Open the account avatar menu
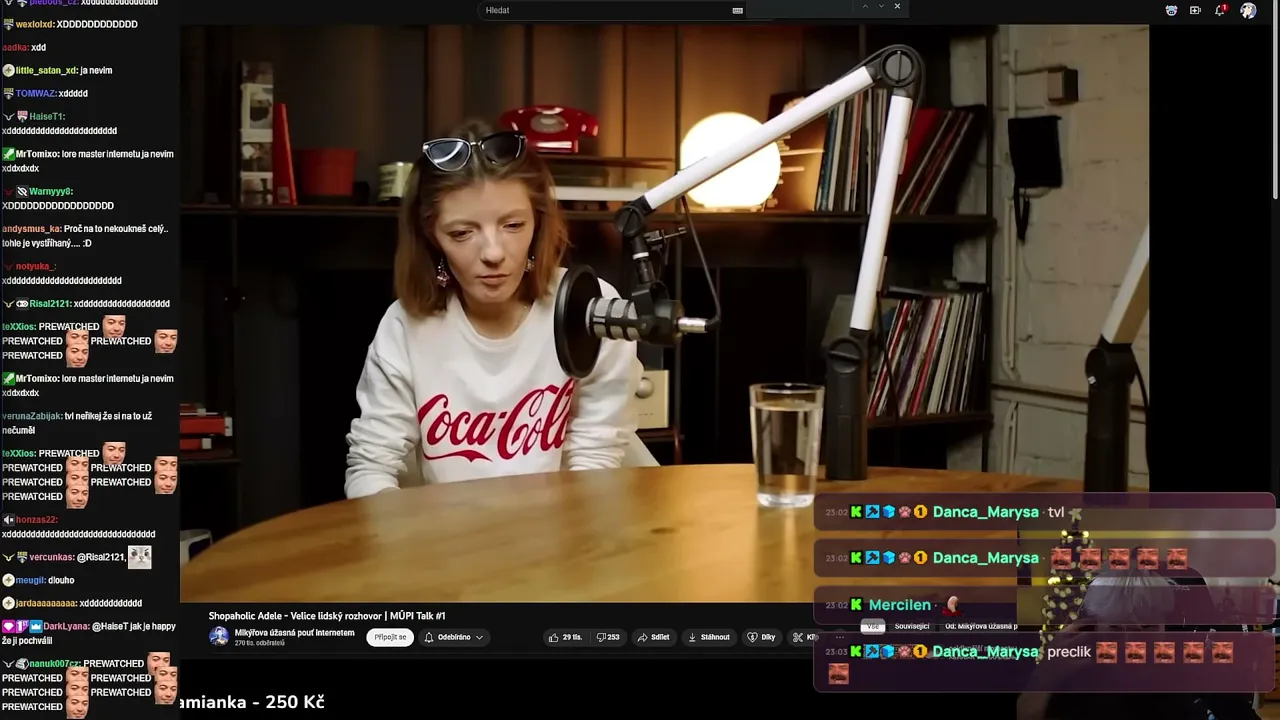 pyautogui.click(x=1248, y=10)
